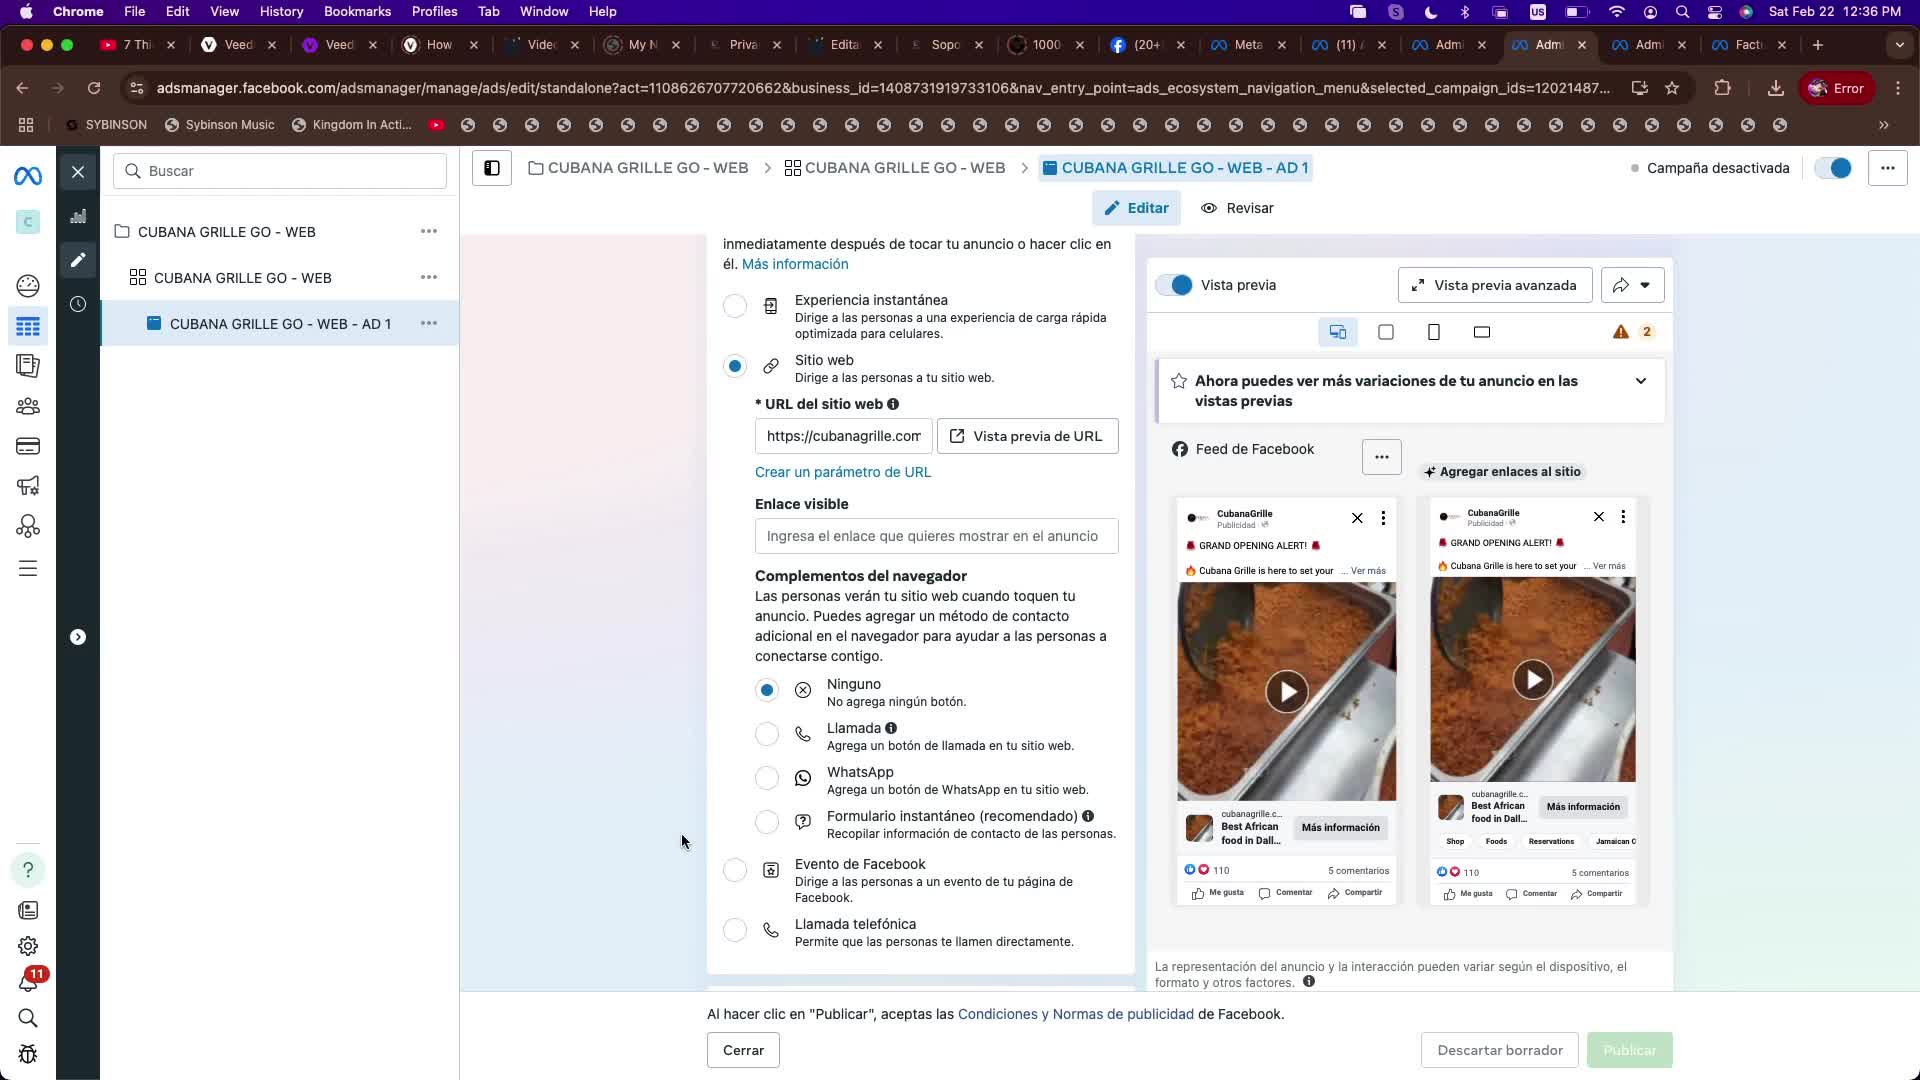Image resolution: width=1920 pixels, height=1080 pixels.
Task: Toggle the Vista previa switch
Action: pyautogui.click(x=1174, y=285)
